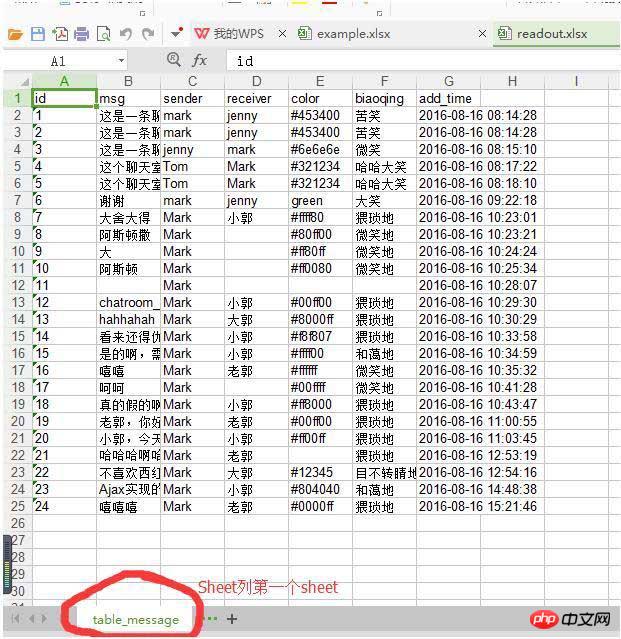Select header cell 'sender'
The image size is (621, 639).
(x=192, y=98)
